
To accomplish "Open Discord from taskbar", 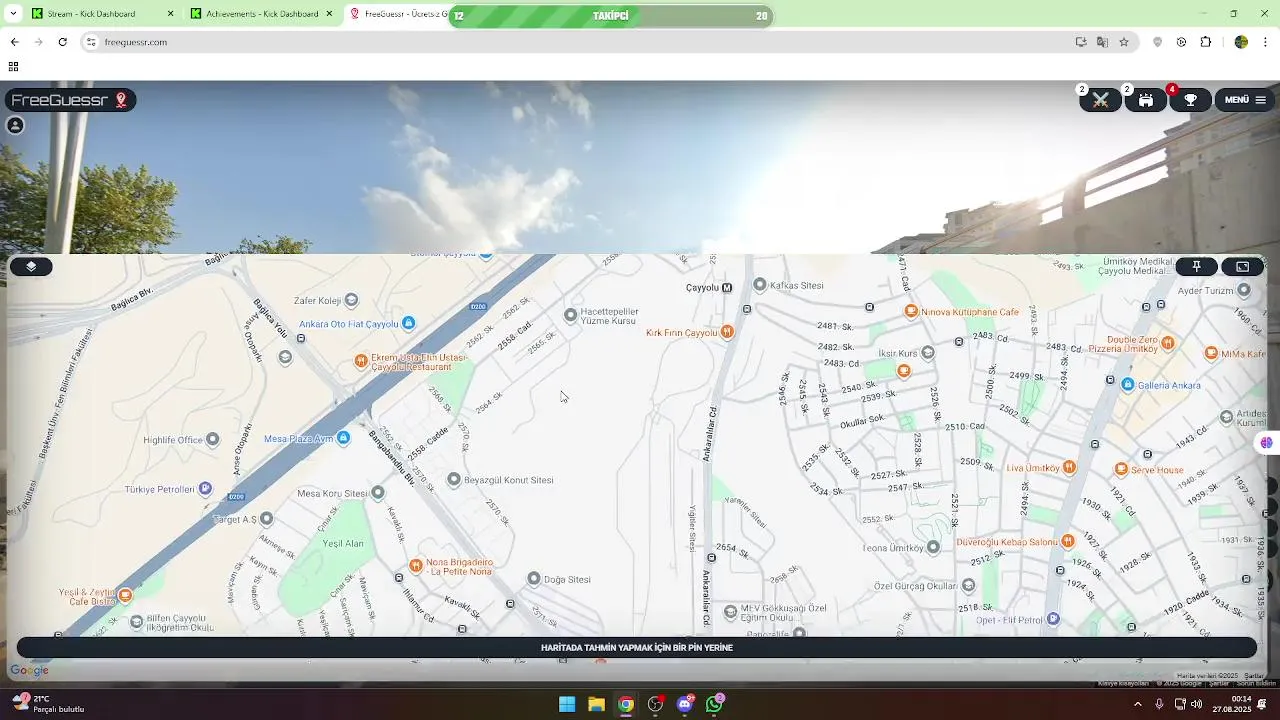I will (x=685, y=704).
